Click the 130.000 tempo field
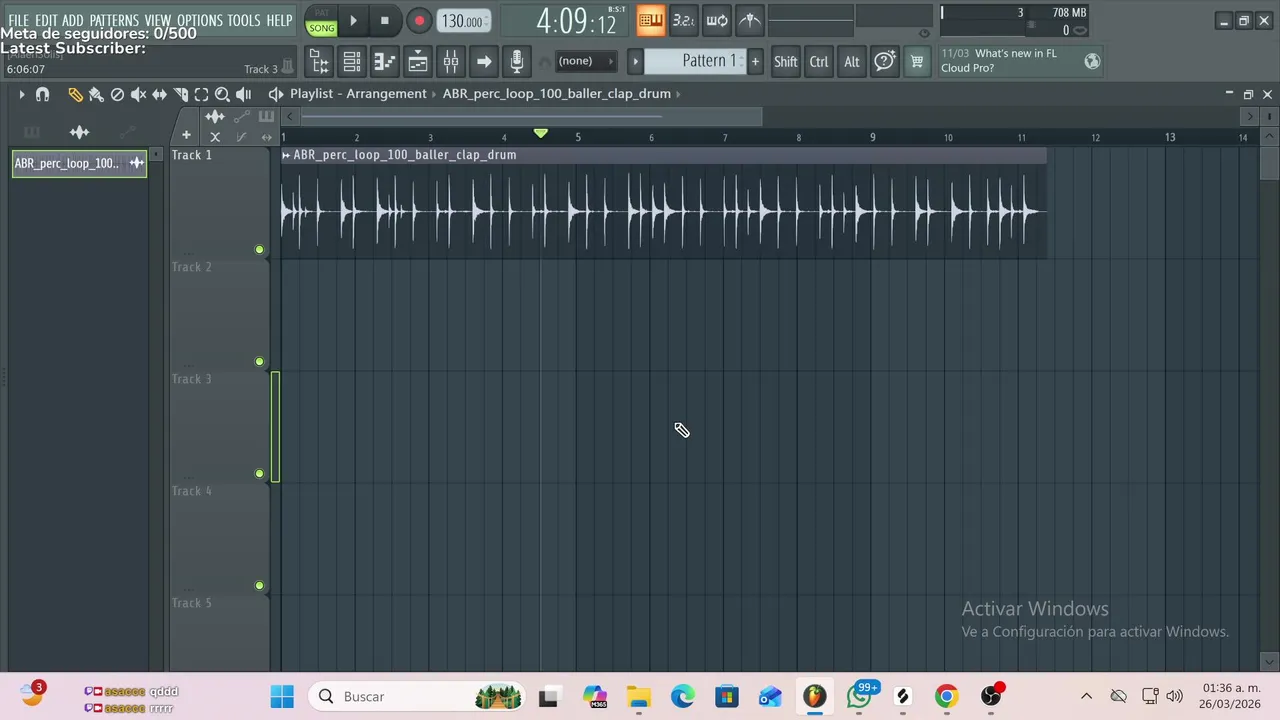 point(463,21)
